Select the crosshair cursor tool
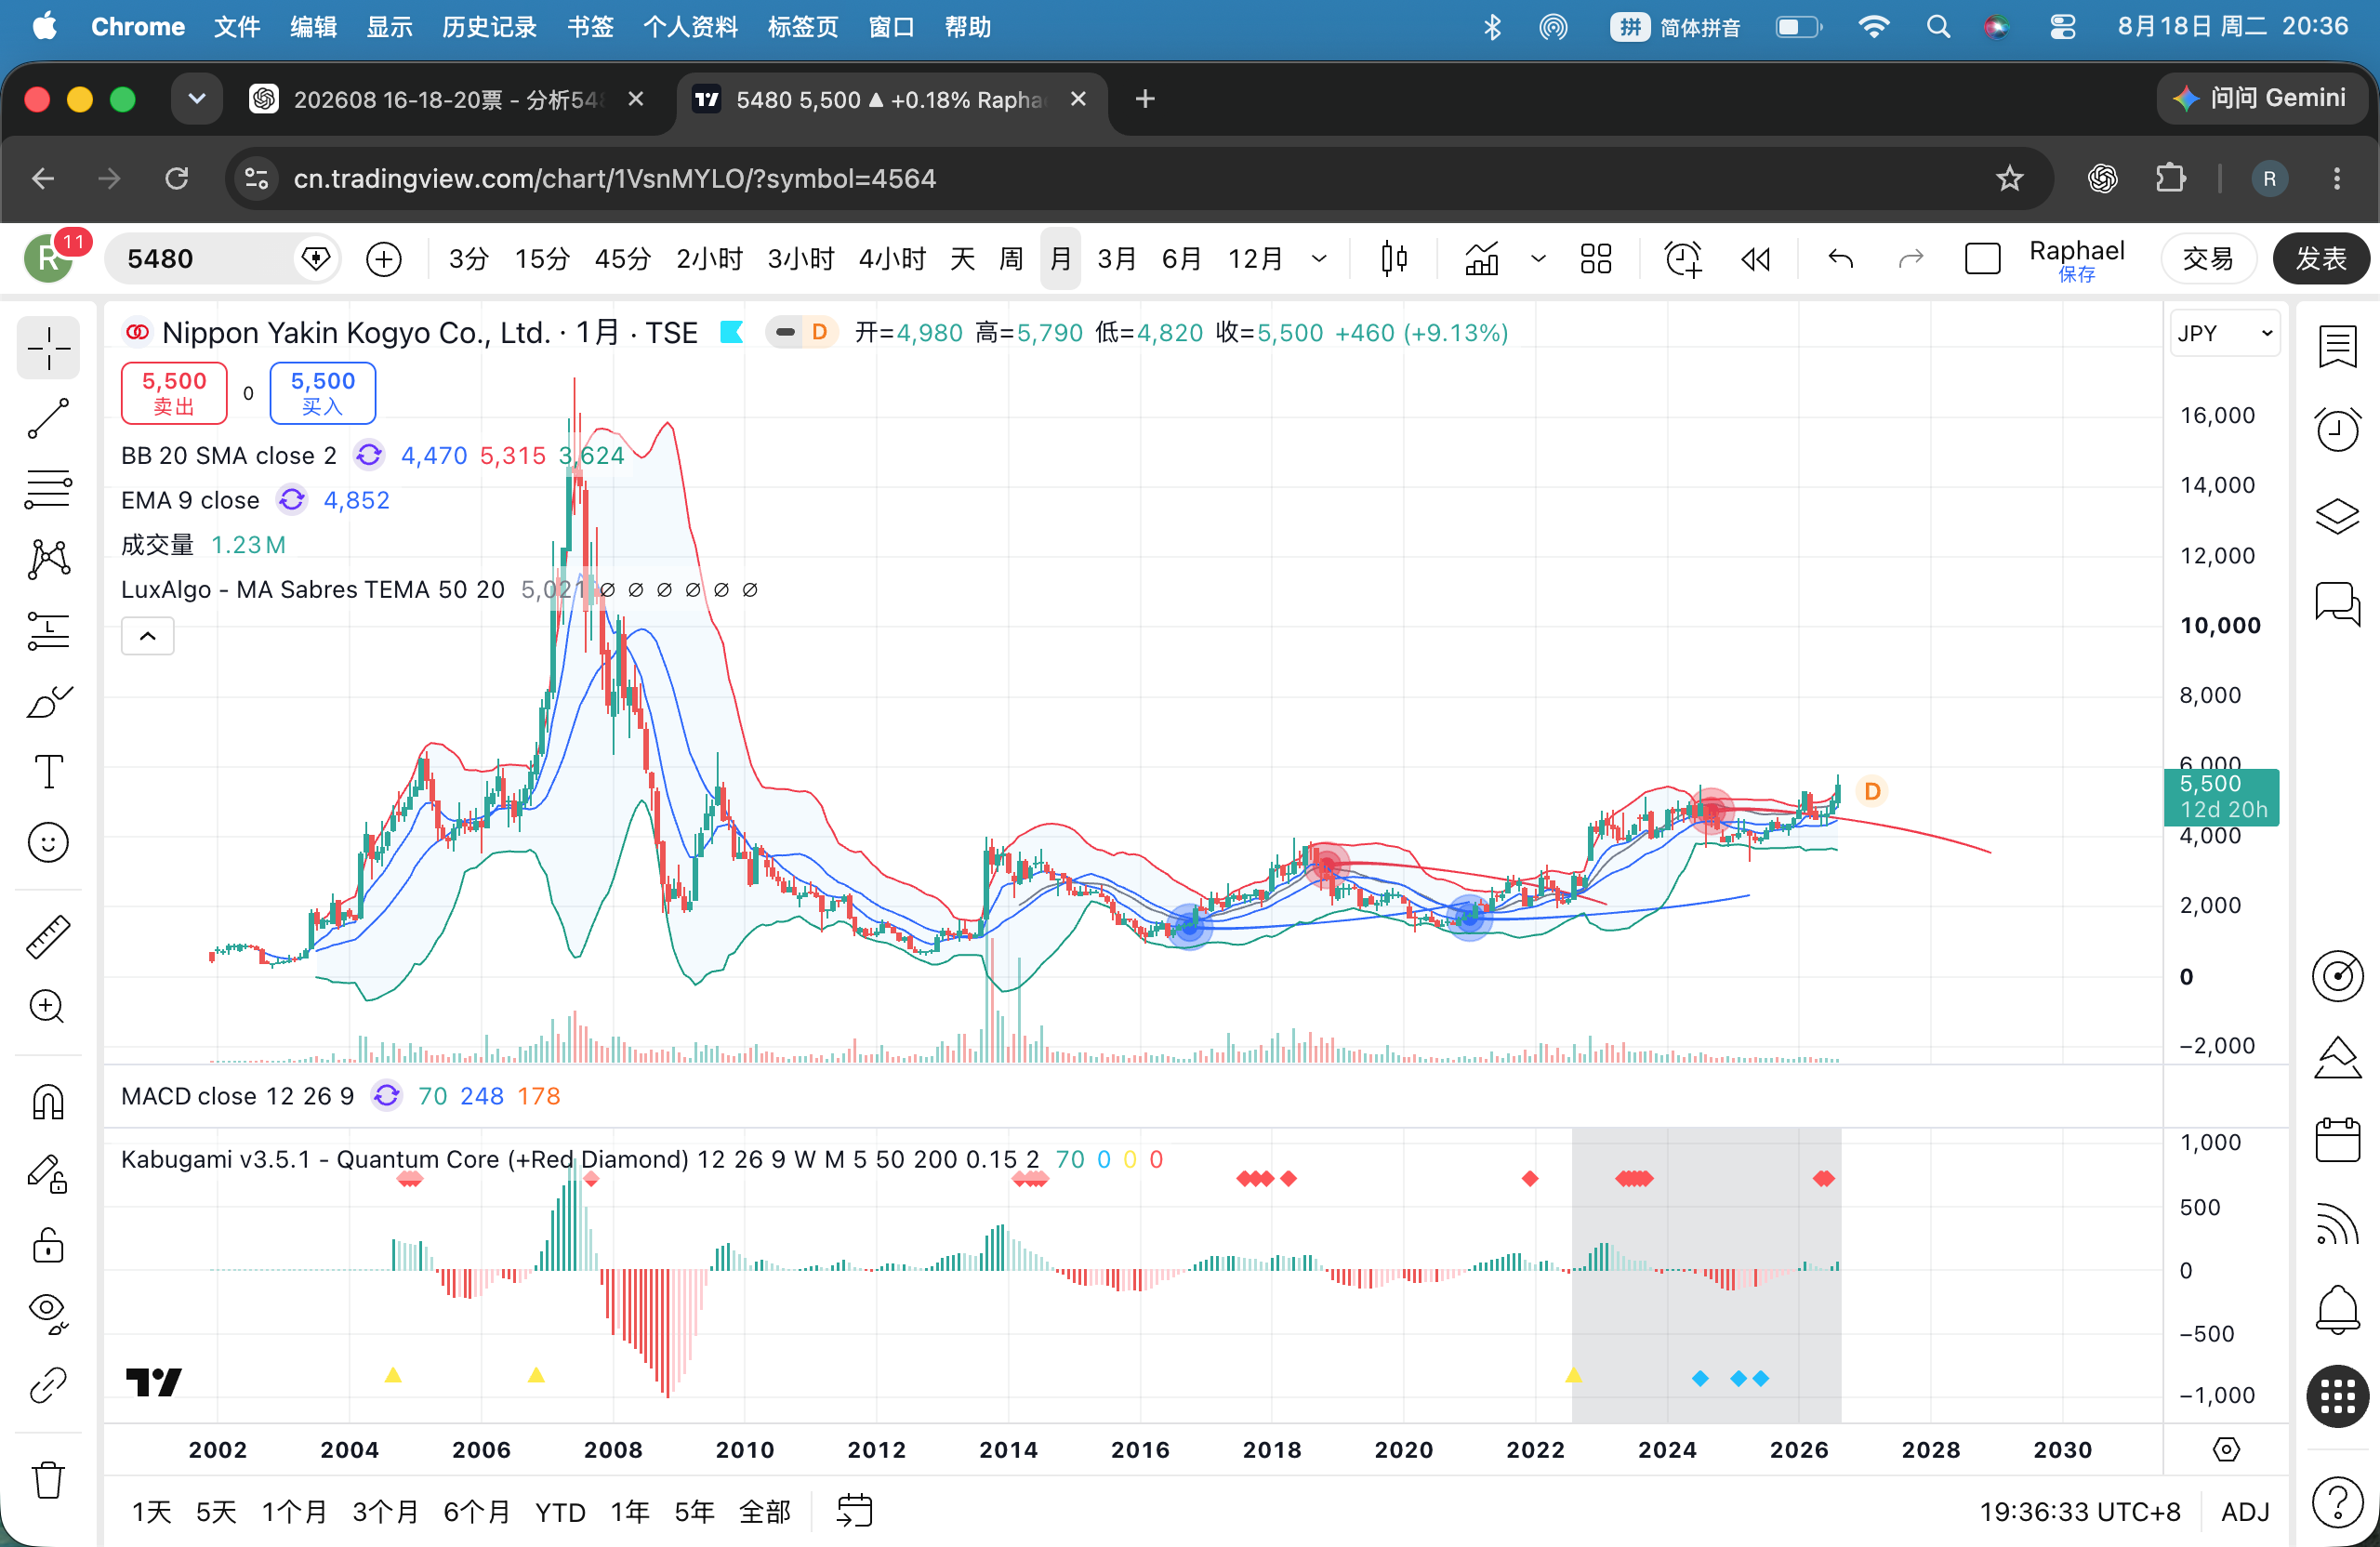 (48, 348)
